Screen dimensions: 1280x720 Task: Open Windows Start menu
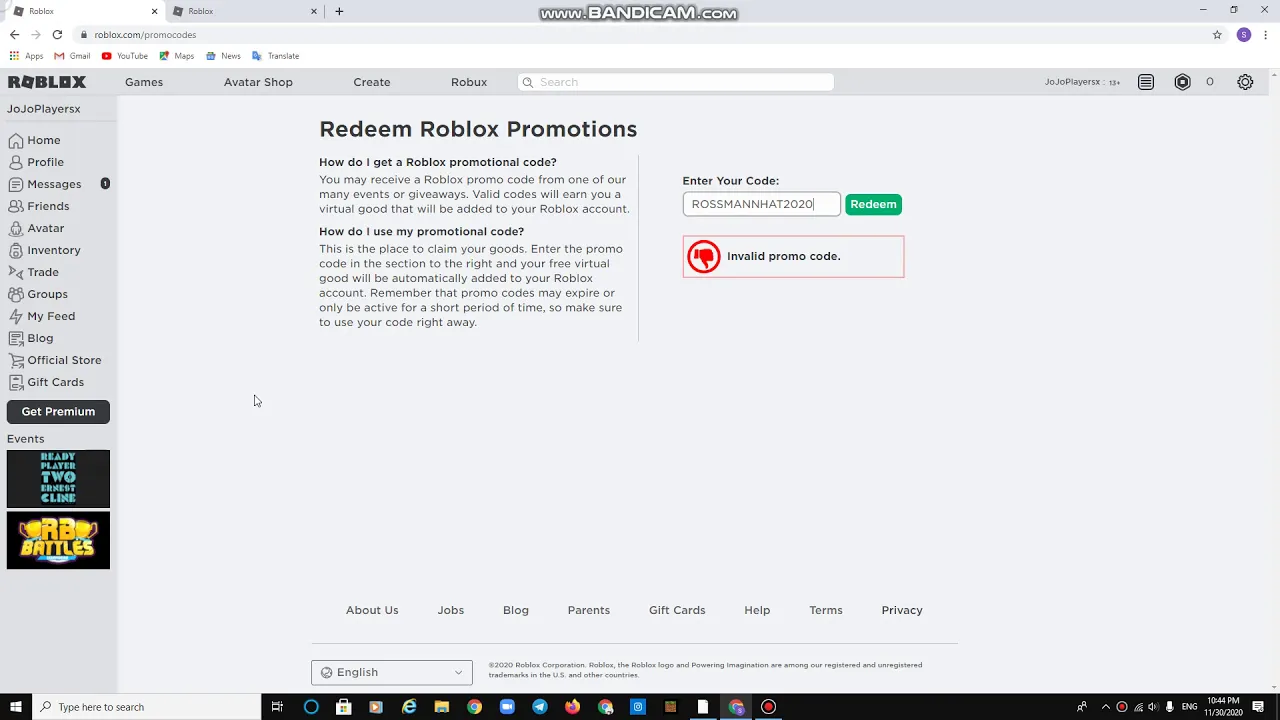pos(15,707)
